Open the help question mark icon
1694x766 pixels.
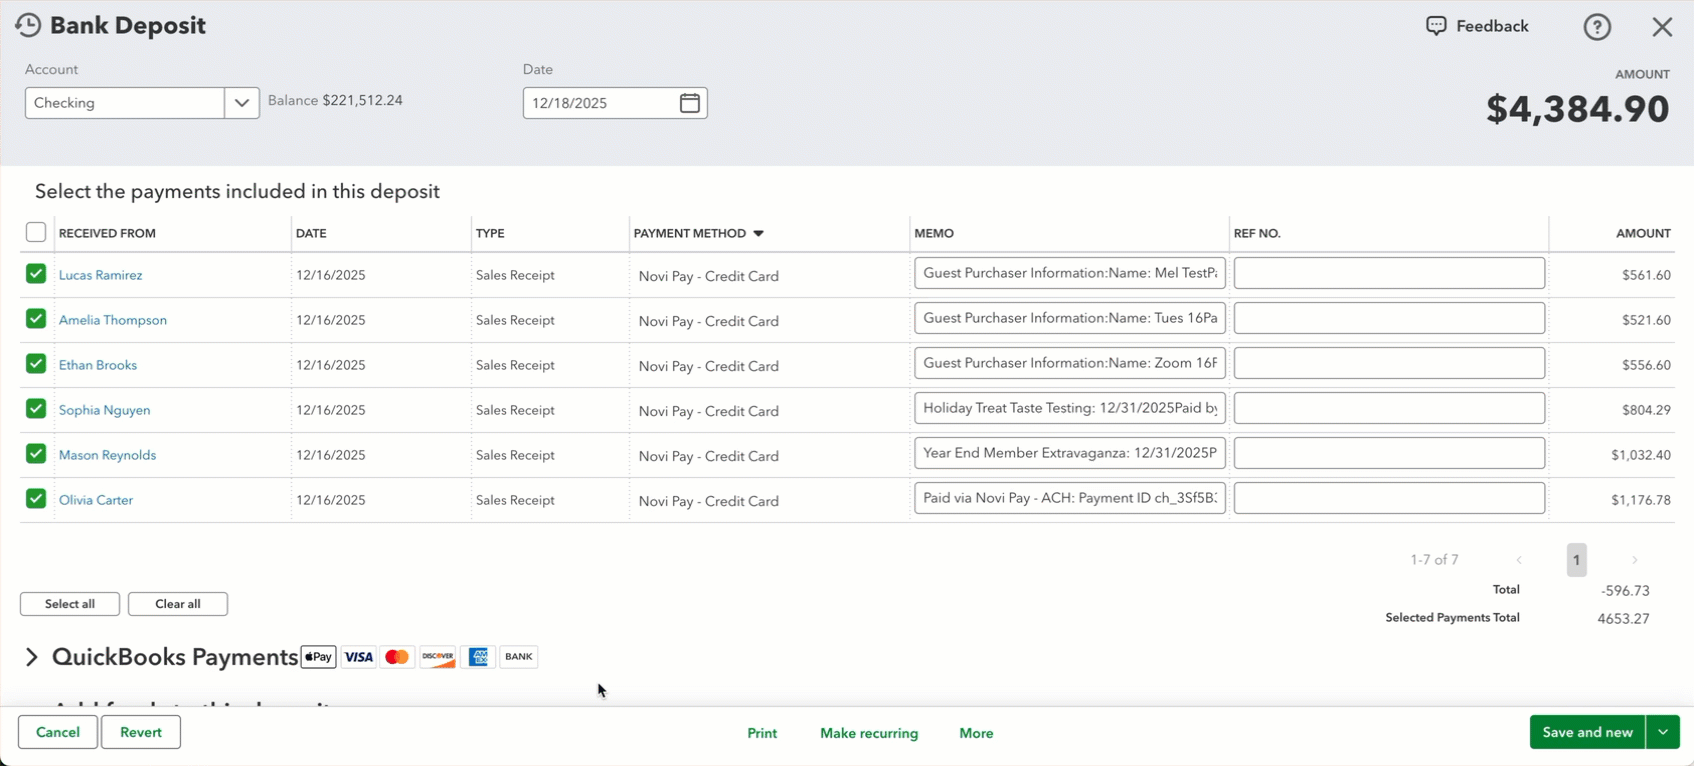(x=1597, y=27)
